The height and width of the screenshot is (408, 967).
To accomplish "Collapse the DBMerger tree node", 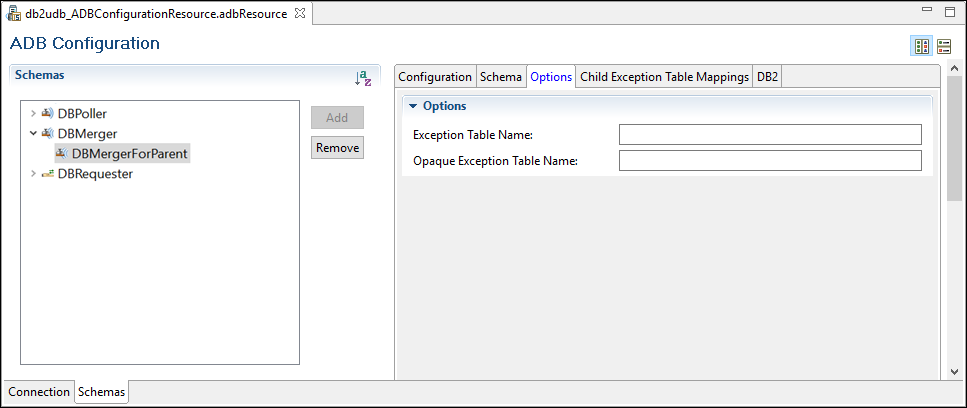I will tap(33, 134).
